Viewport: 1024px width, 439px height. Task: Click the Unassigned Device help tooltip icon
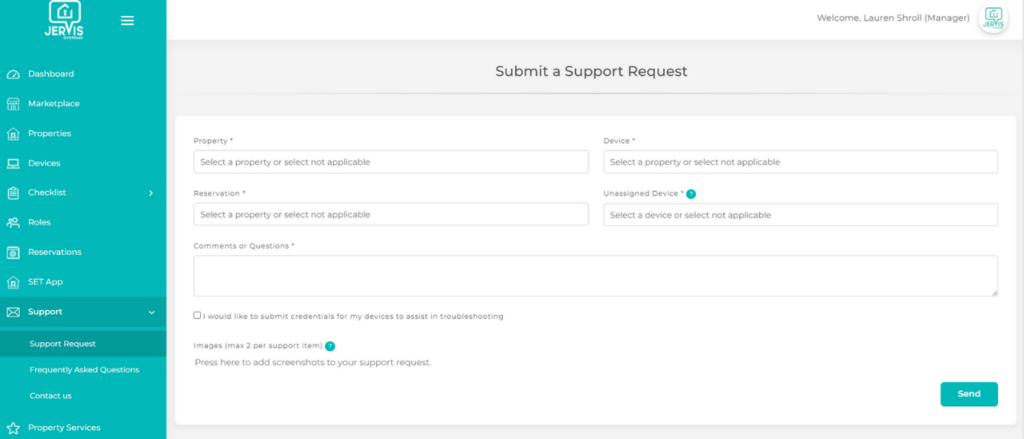coord(691,194)
